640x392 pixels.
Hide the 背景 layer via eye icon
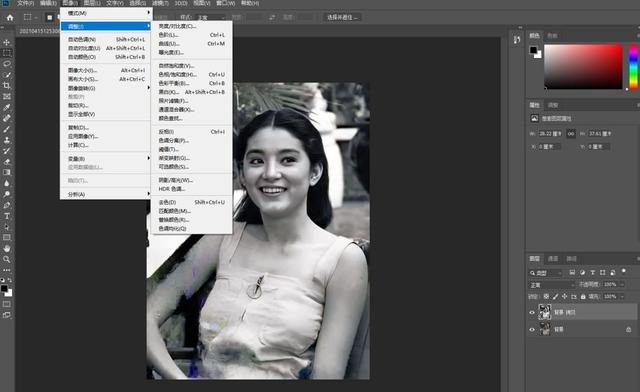click(532, 330)
